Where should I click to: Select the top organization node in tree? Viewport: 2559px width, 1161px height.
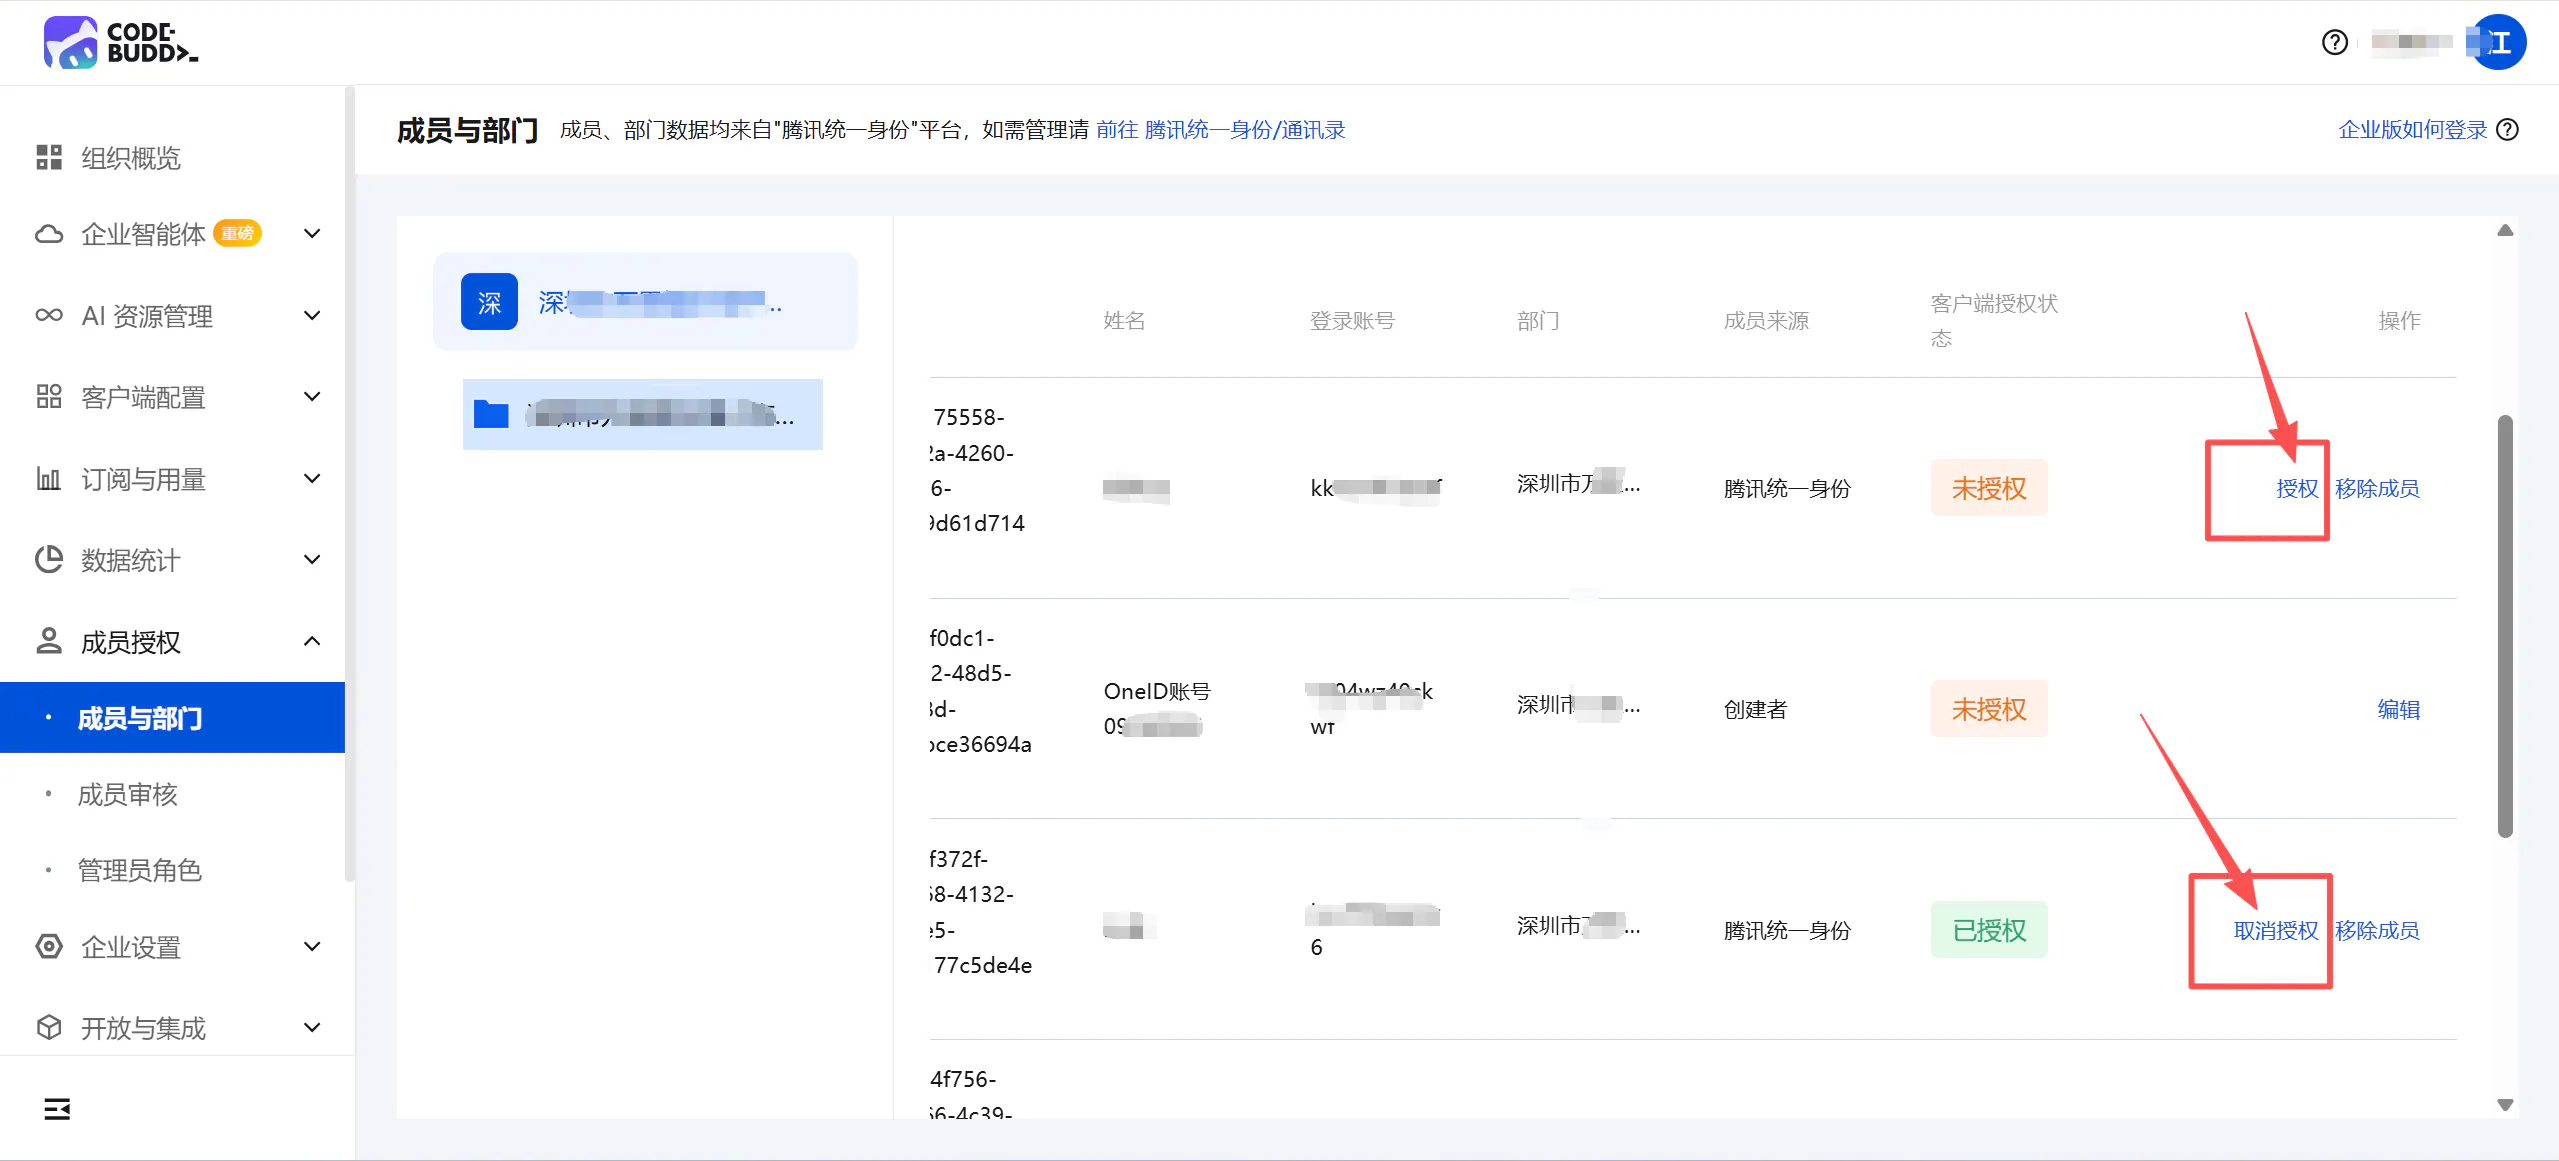[x=645, y=301]
